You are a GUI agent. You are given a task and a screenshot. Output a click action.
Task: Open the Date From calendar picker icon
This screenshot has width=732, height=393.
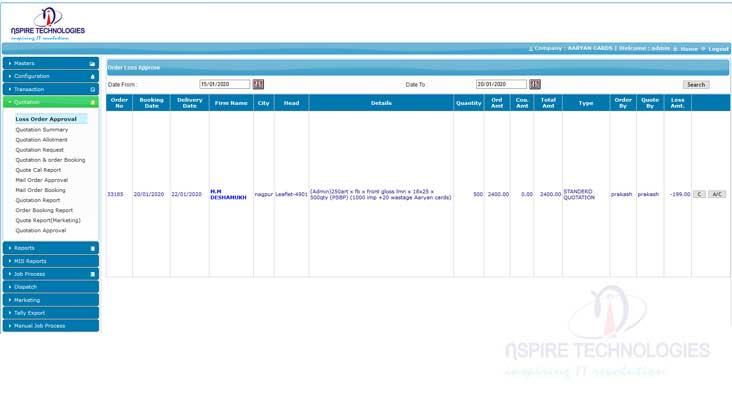pyautogui.click(x=258, y=84)
